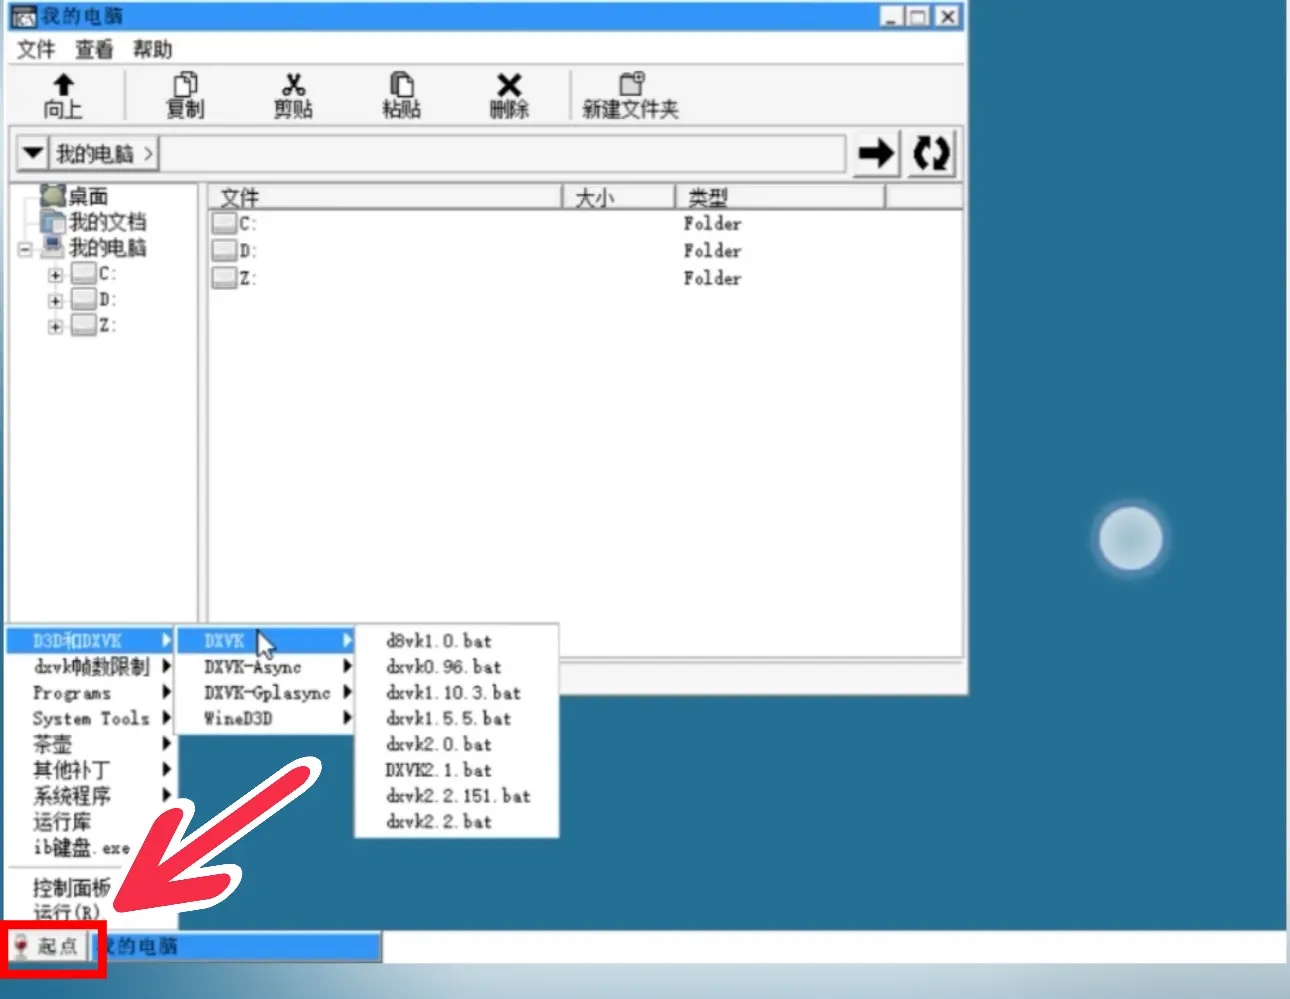Click the chevron after 我的电脑 in the address bar
The width and height of the screenshot is (1290, 999).
pos(148,153)
